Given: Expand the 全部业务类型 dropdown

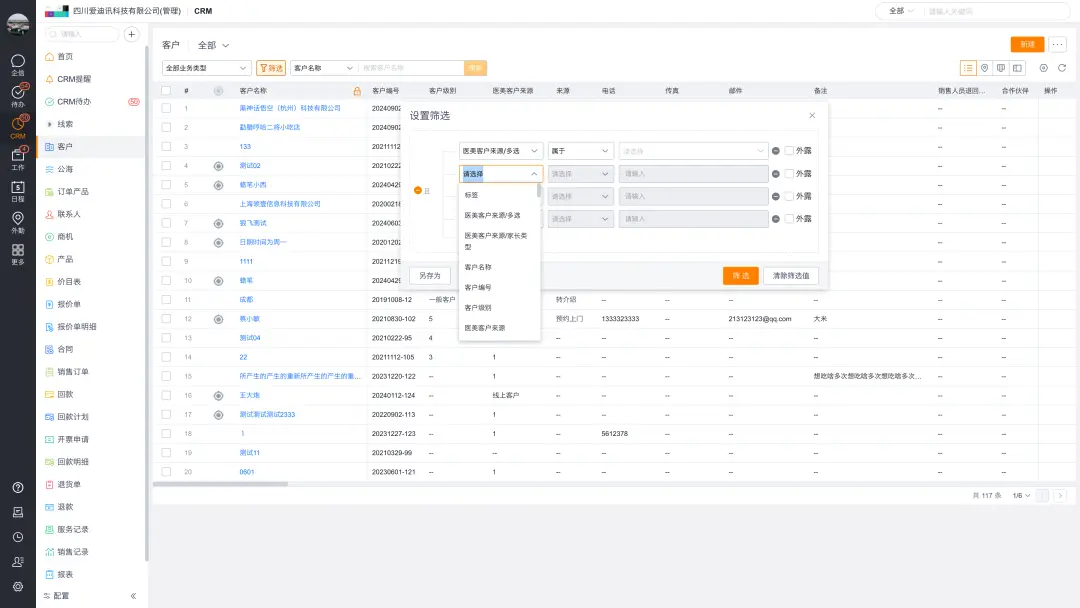Looking at the screenshot, I should (206, 68).
